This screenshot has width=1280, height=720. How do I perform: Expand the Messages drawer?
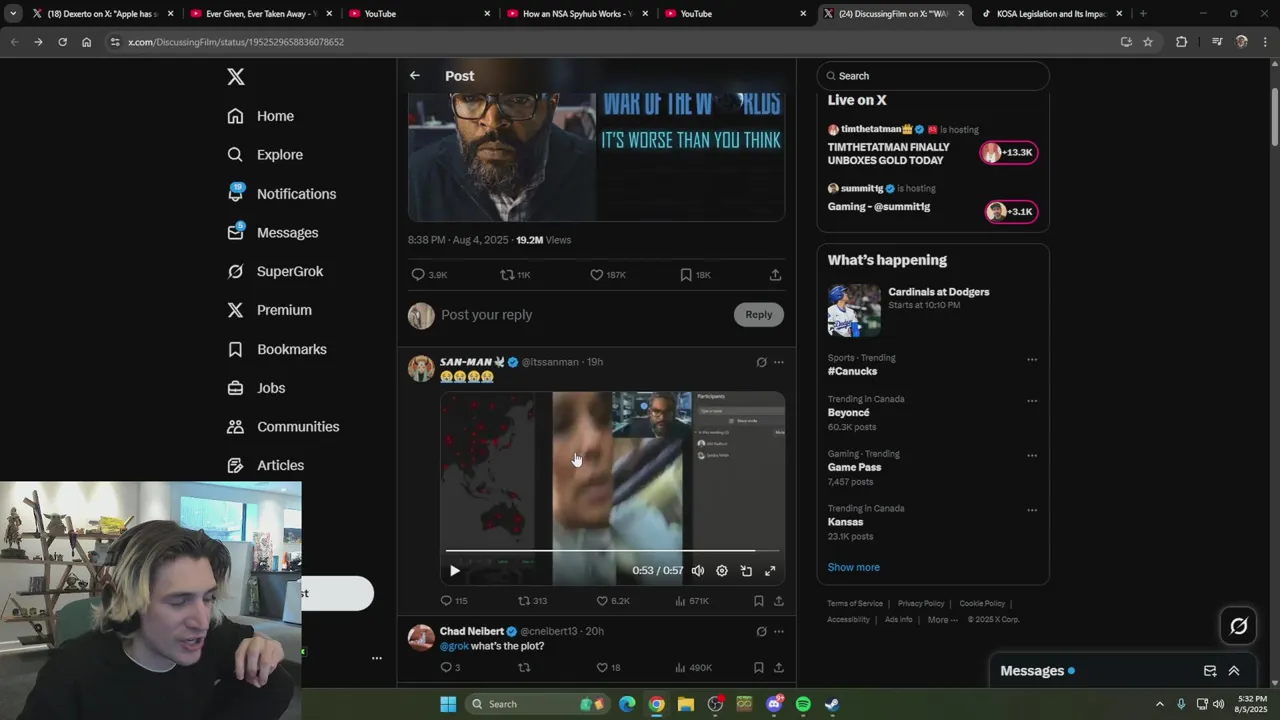[x=1234, y=671]
